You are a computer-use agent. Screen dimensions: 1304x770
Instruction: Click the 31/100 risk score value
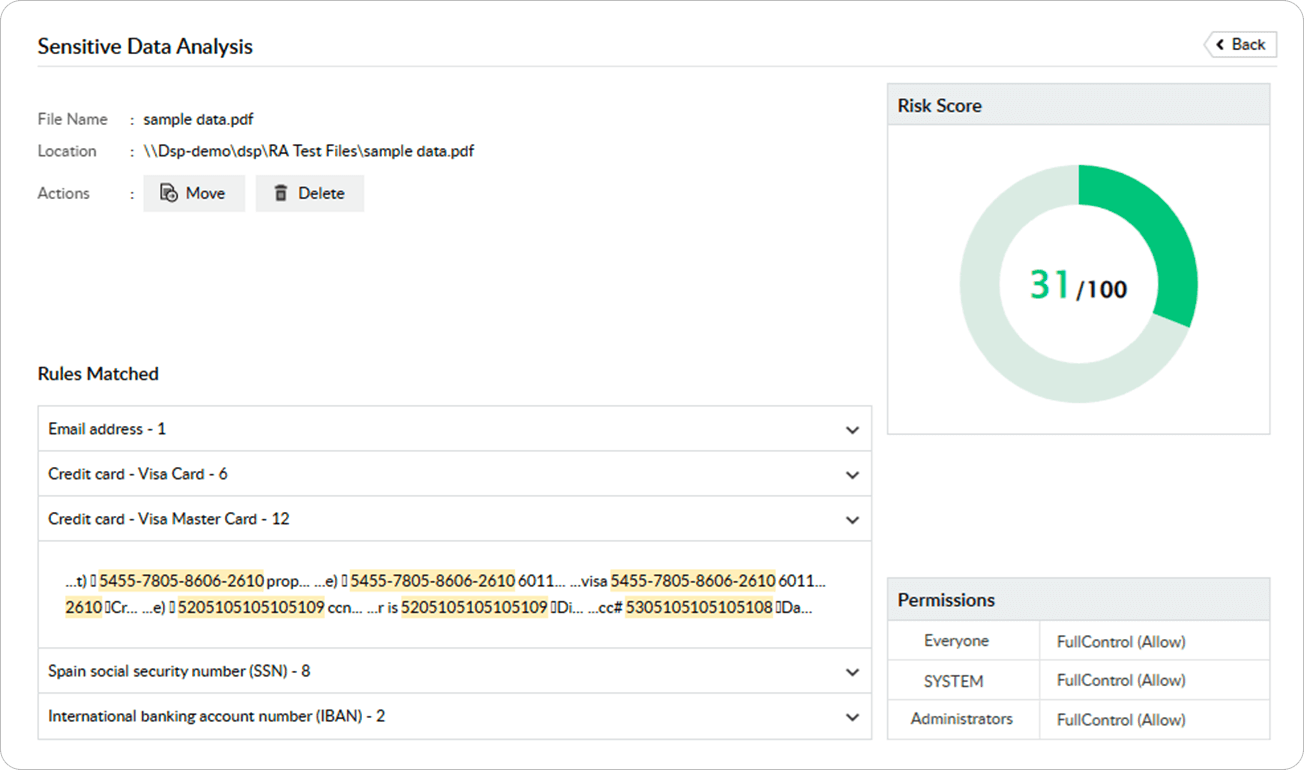coord(1078,287)
